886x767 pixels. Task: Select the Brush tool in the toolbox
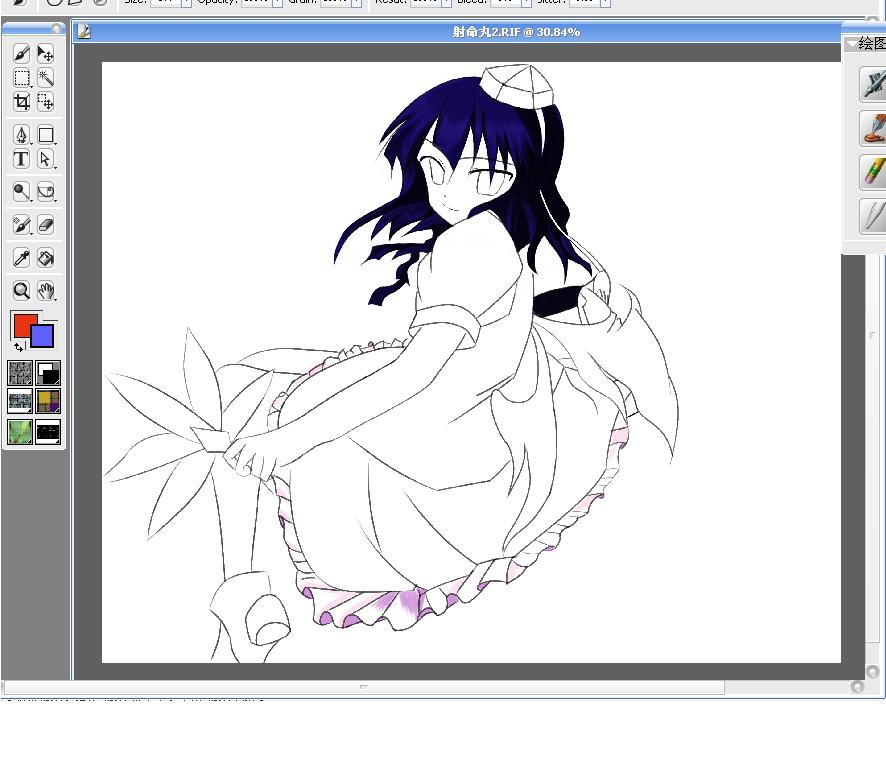[21, 54]
